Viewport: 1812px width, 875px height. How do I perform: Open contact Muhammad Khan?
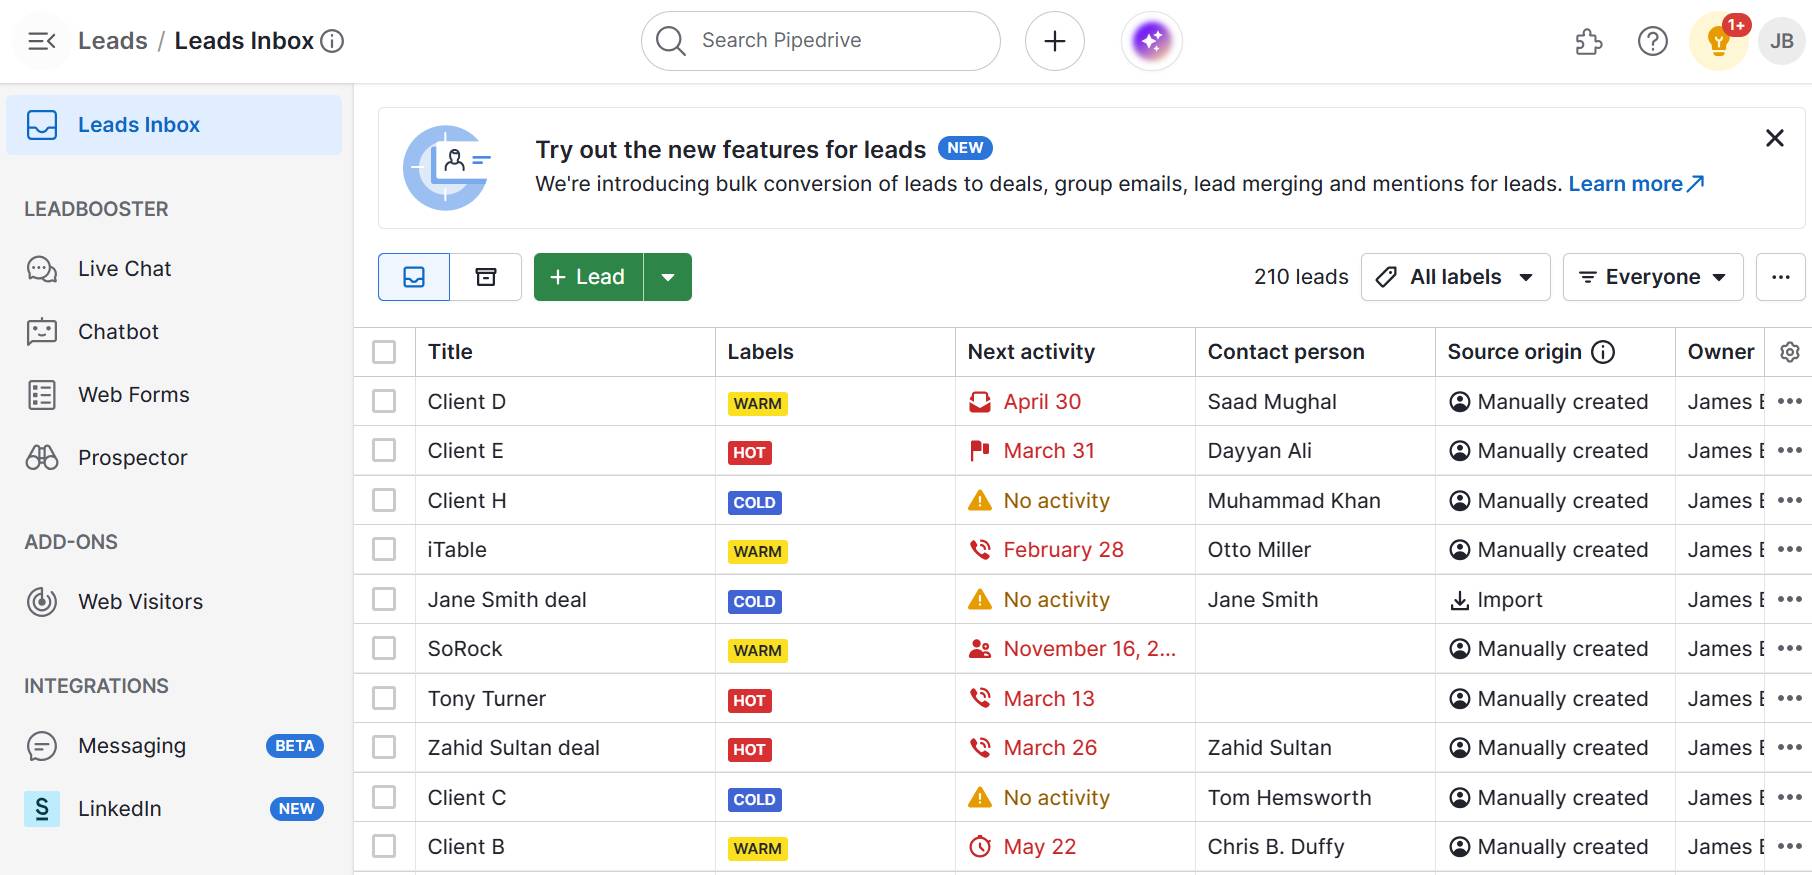[1294, 500]
